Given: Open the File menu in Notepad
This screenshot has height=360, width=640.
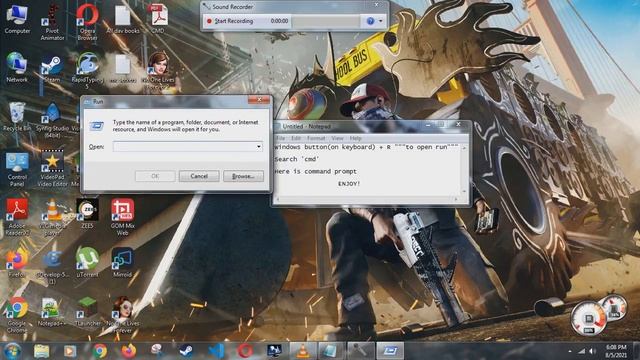Looking at the screenshot, I should coord(281,138).
